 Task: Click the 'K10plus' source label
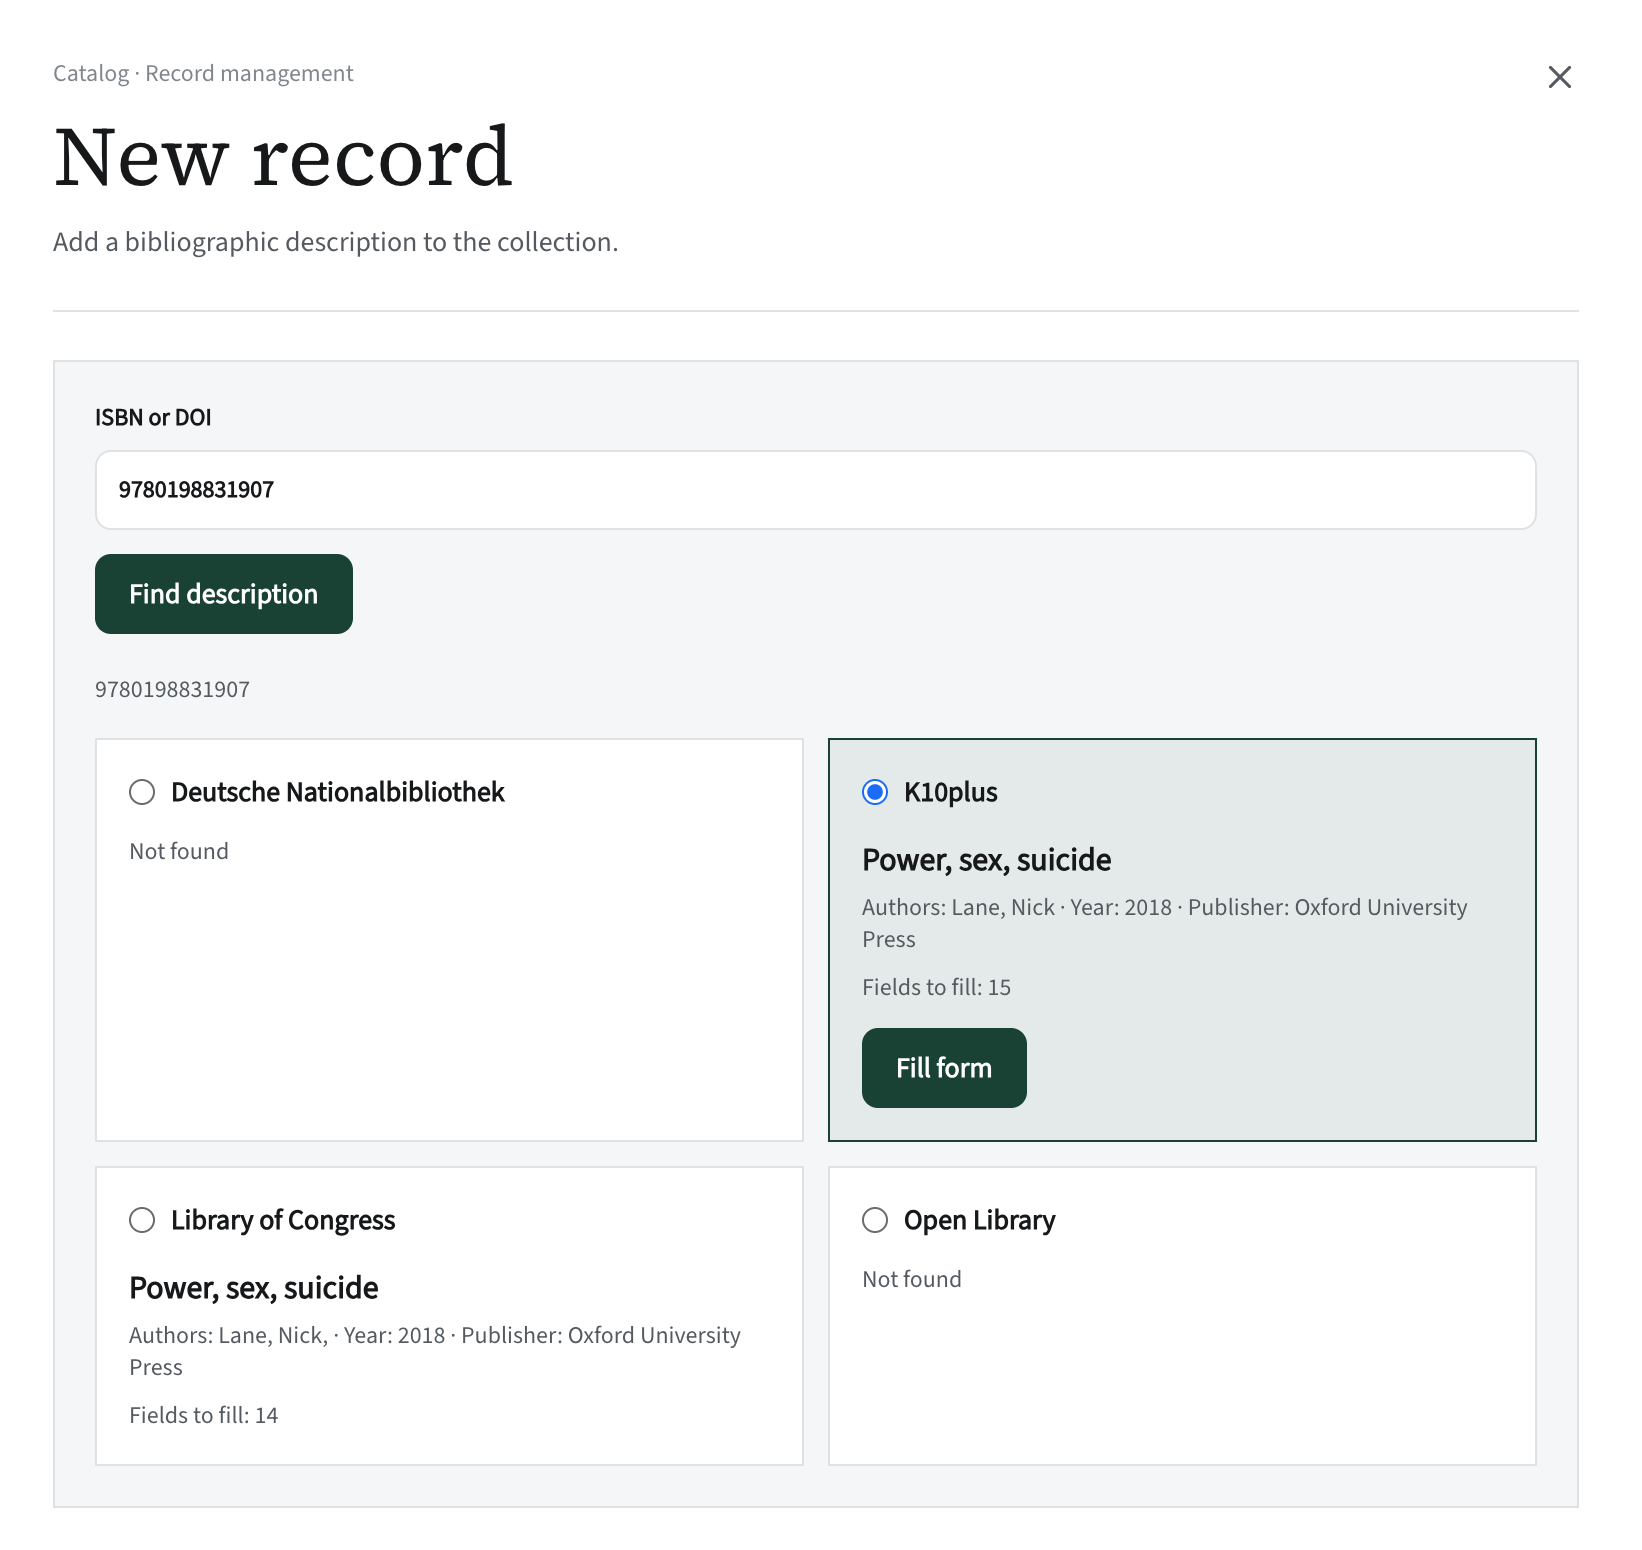[x=951, y=792]
